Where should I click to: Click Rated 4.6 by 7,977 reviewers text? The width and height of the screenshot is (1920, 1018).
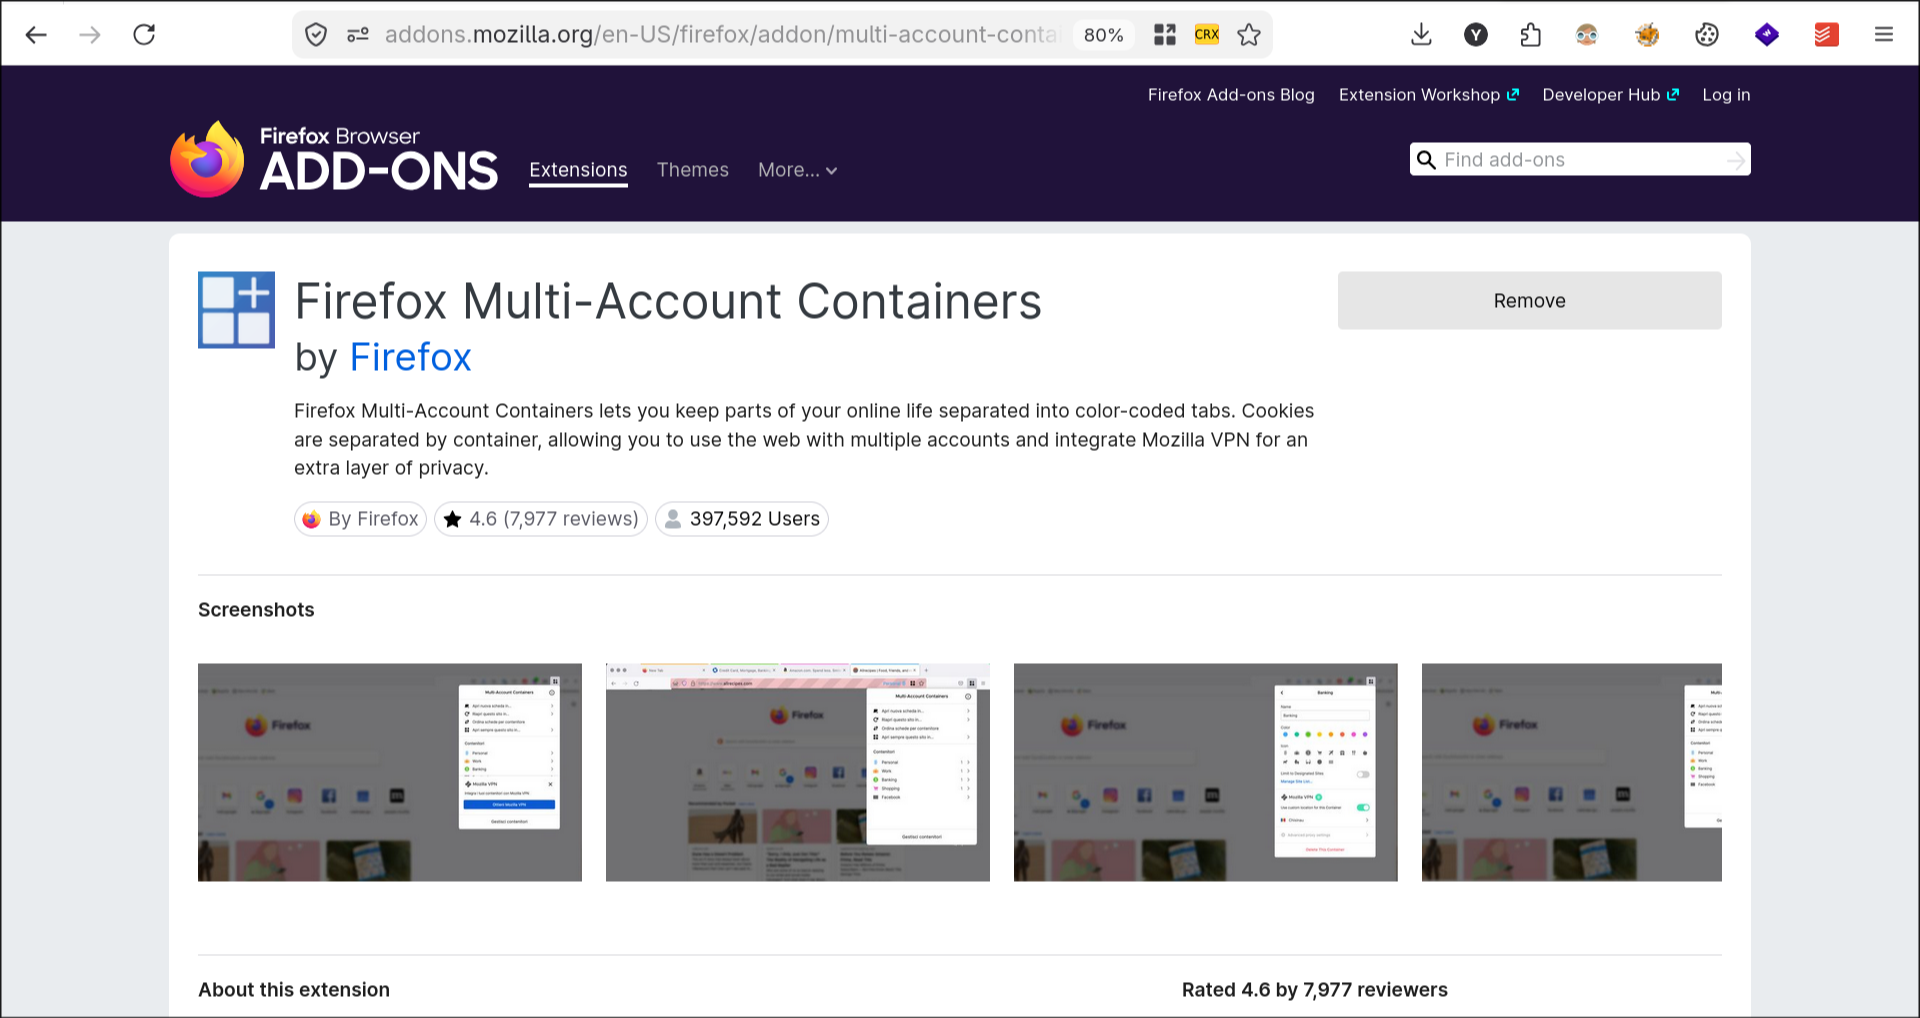point(1314,990)
